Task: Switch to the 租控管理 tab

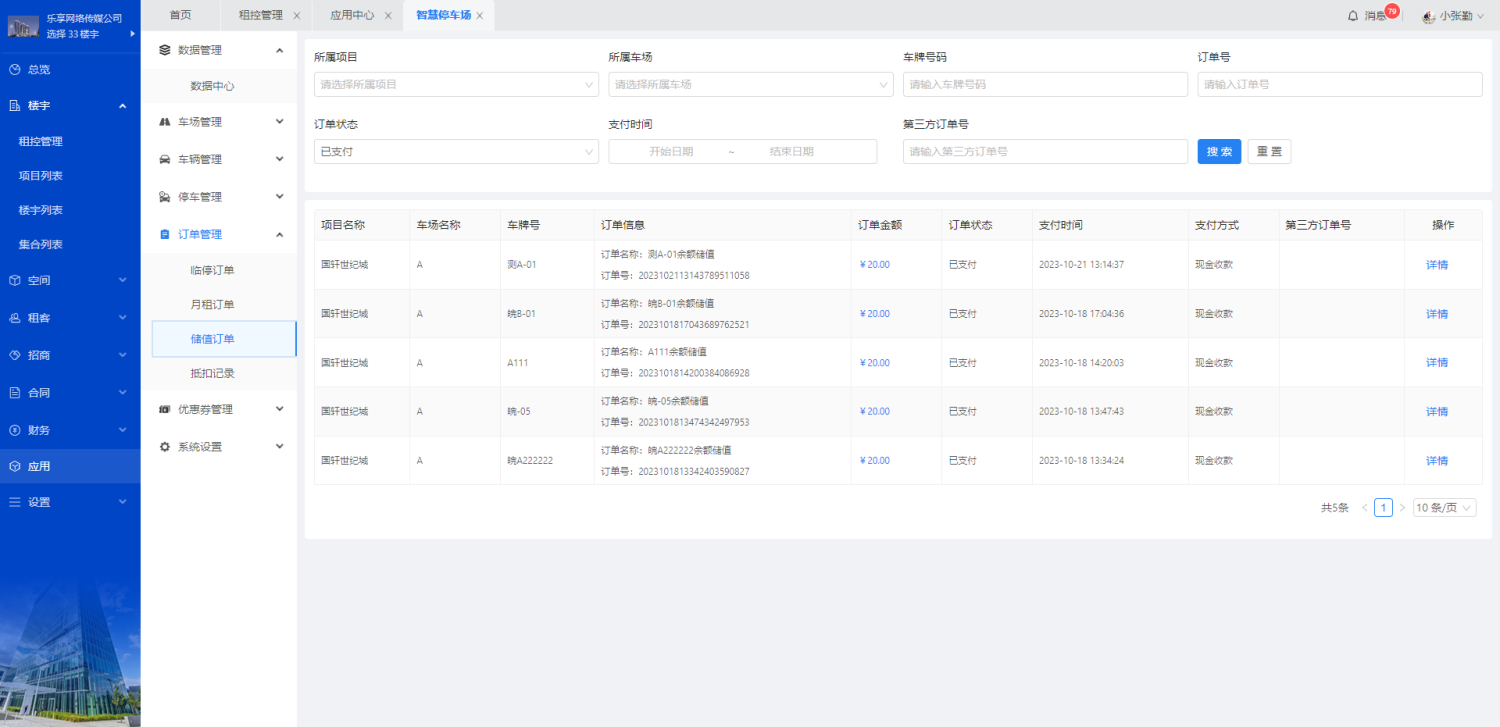Action: click(261, 15)
